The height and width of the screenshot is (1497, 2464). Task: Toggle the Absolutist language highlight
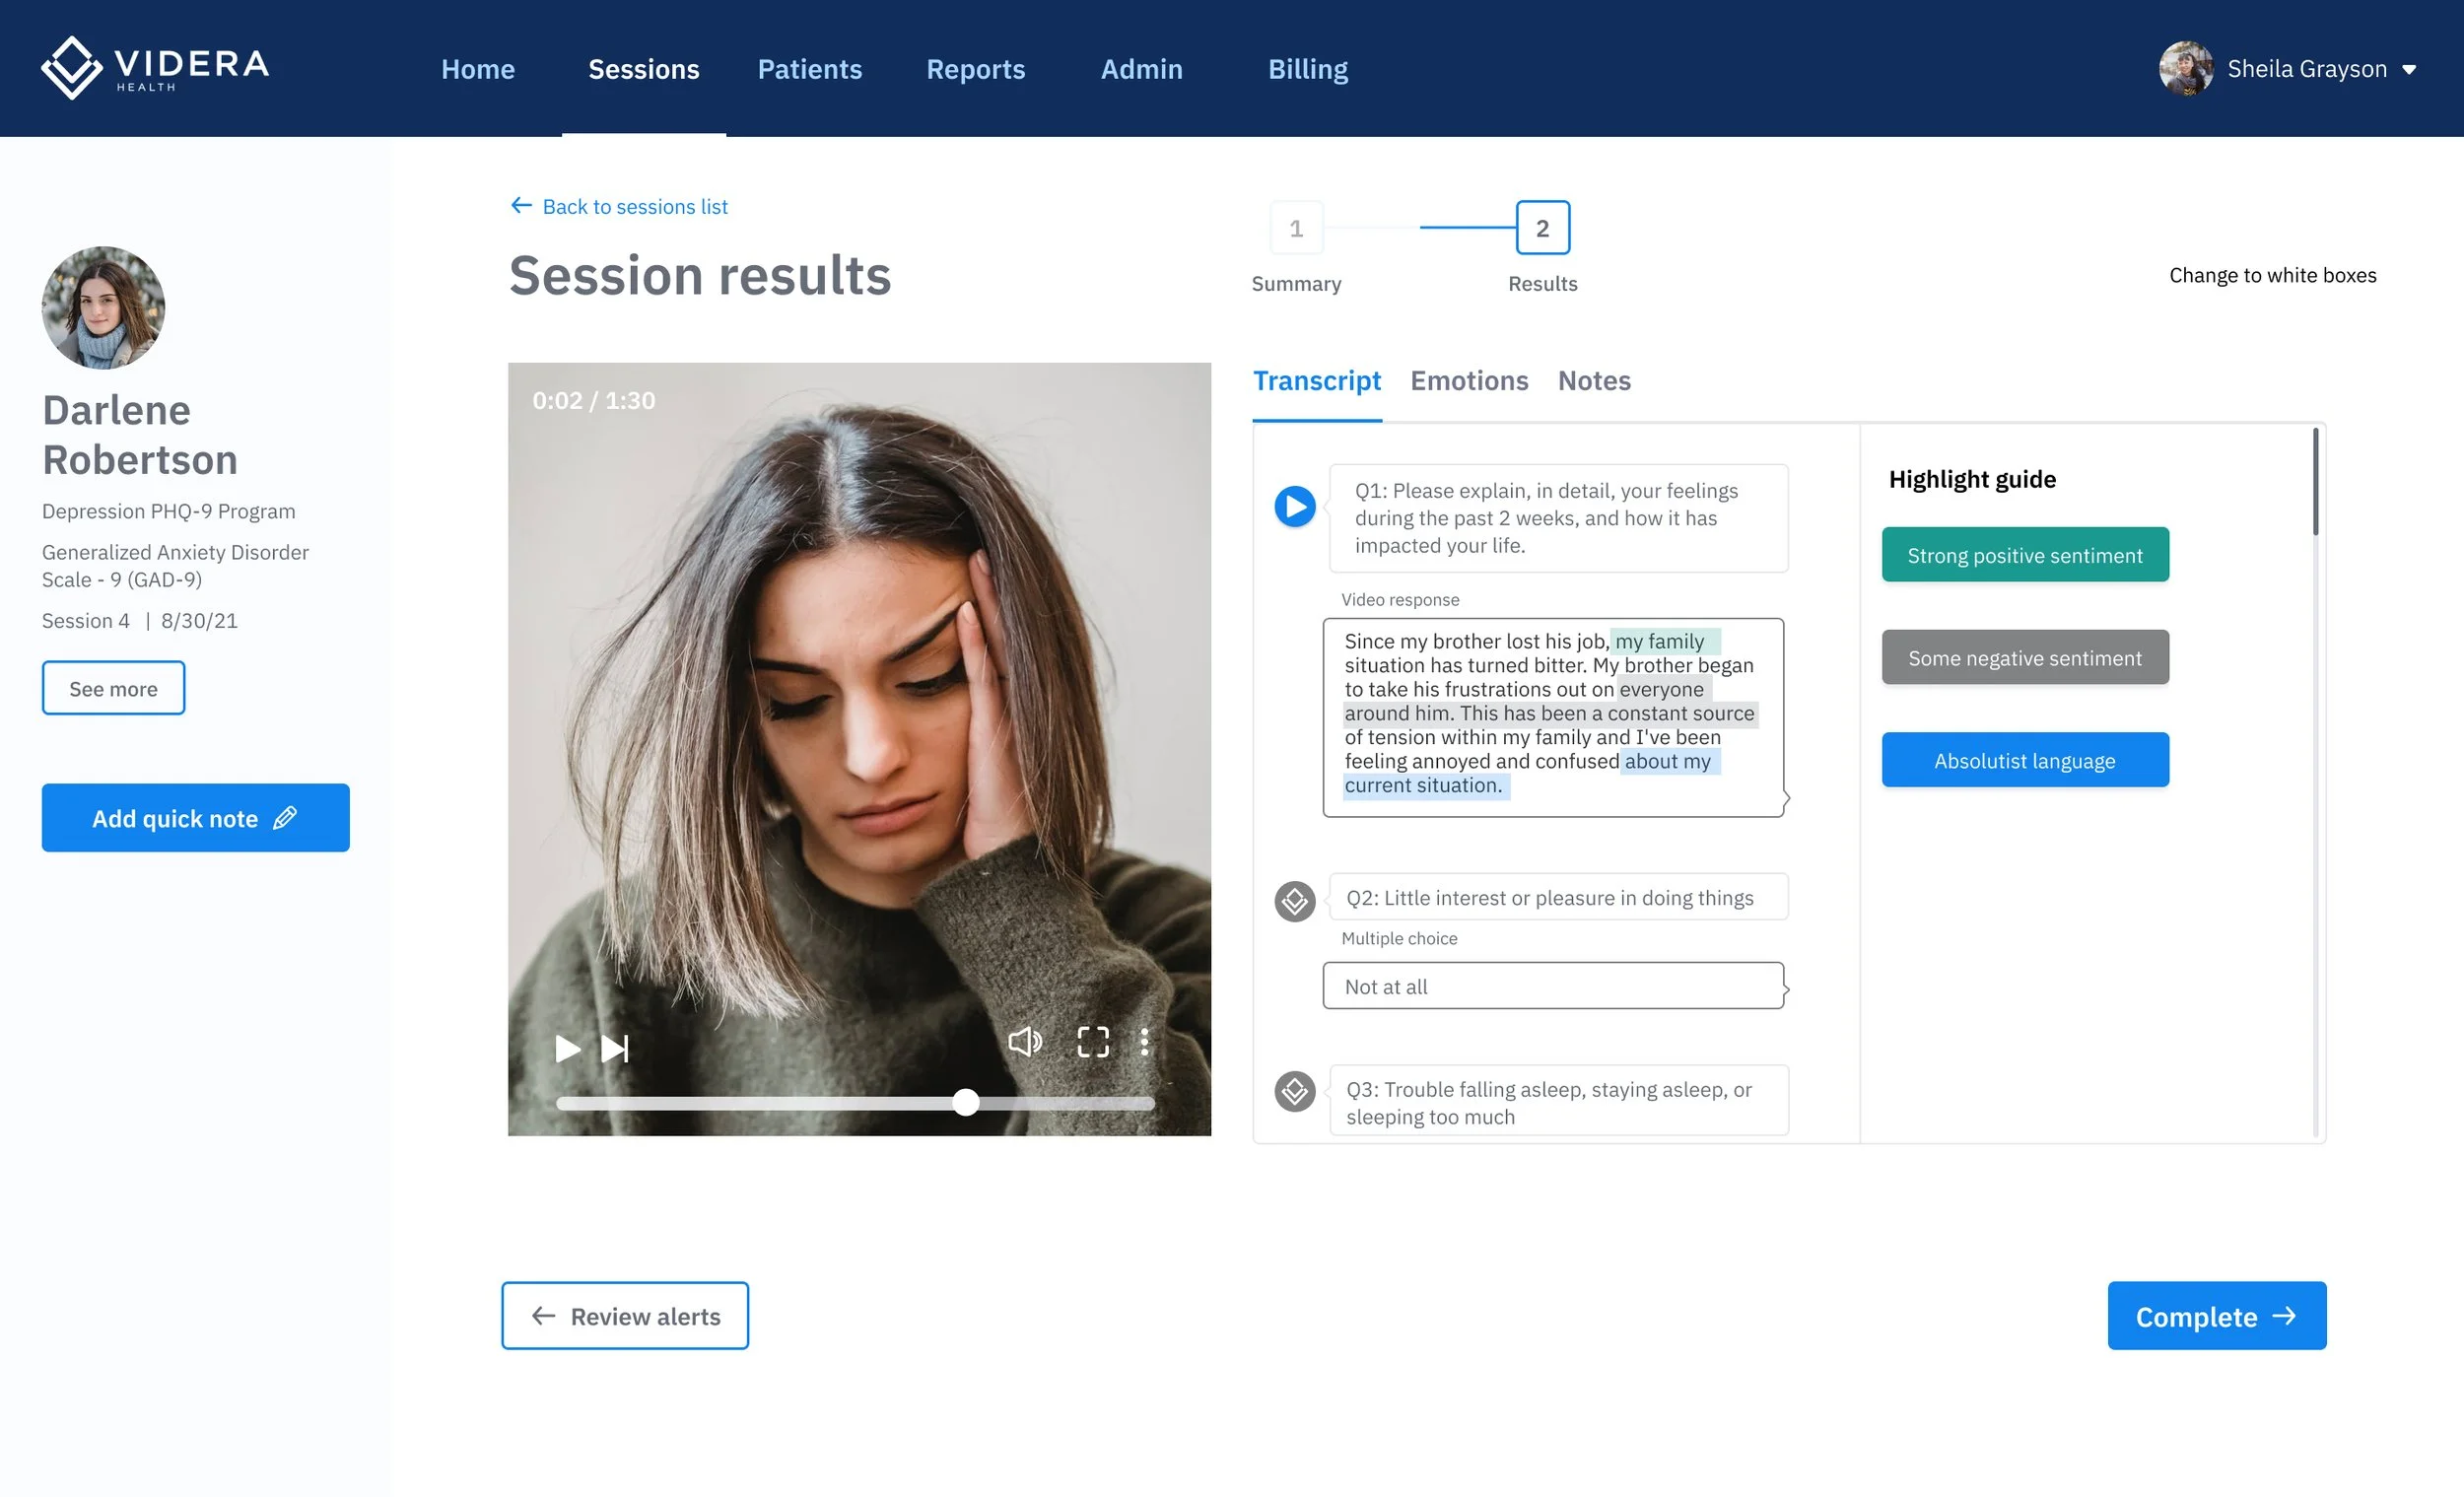coord(2024,759)
